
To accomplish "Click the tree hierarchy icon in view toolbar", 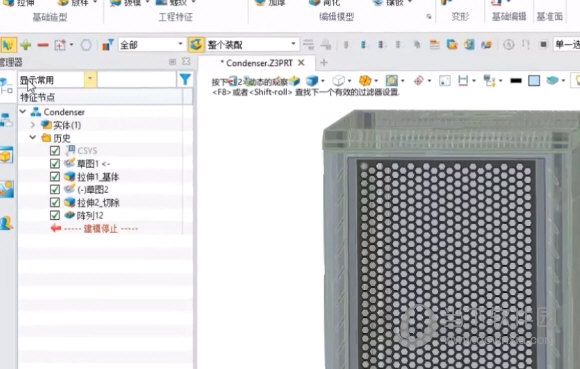I will (489, 80).
